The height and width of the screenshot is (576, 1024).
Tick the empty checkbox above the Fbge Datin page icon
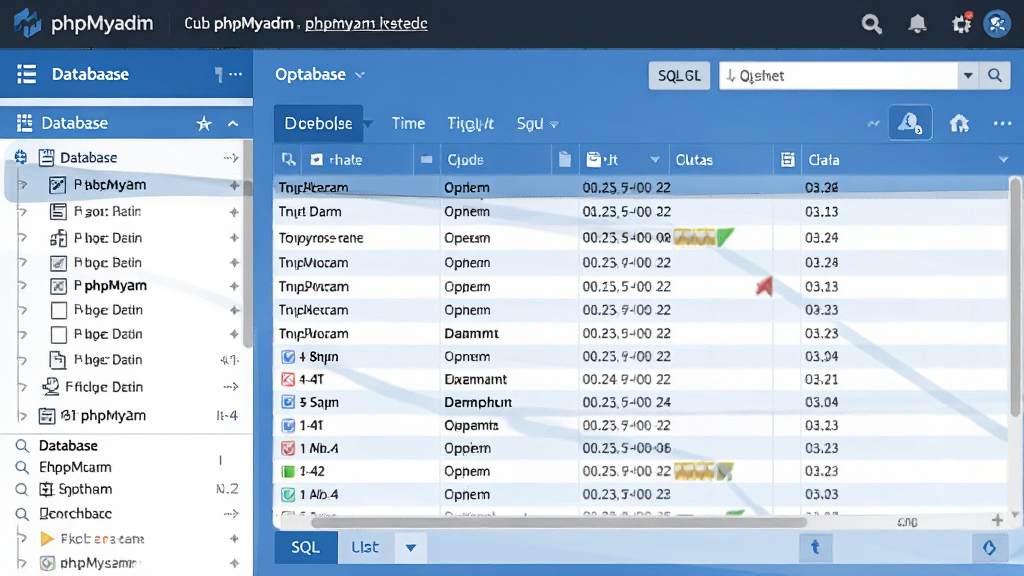(59, 334)
